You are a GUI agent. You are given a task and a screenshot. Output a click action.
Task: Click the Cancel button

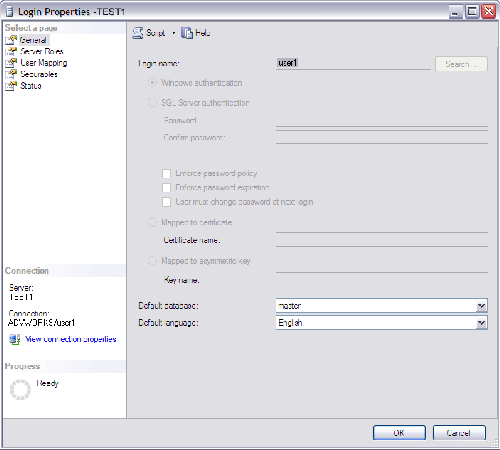tap(459, 433)
